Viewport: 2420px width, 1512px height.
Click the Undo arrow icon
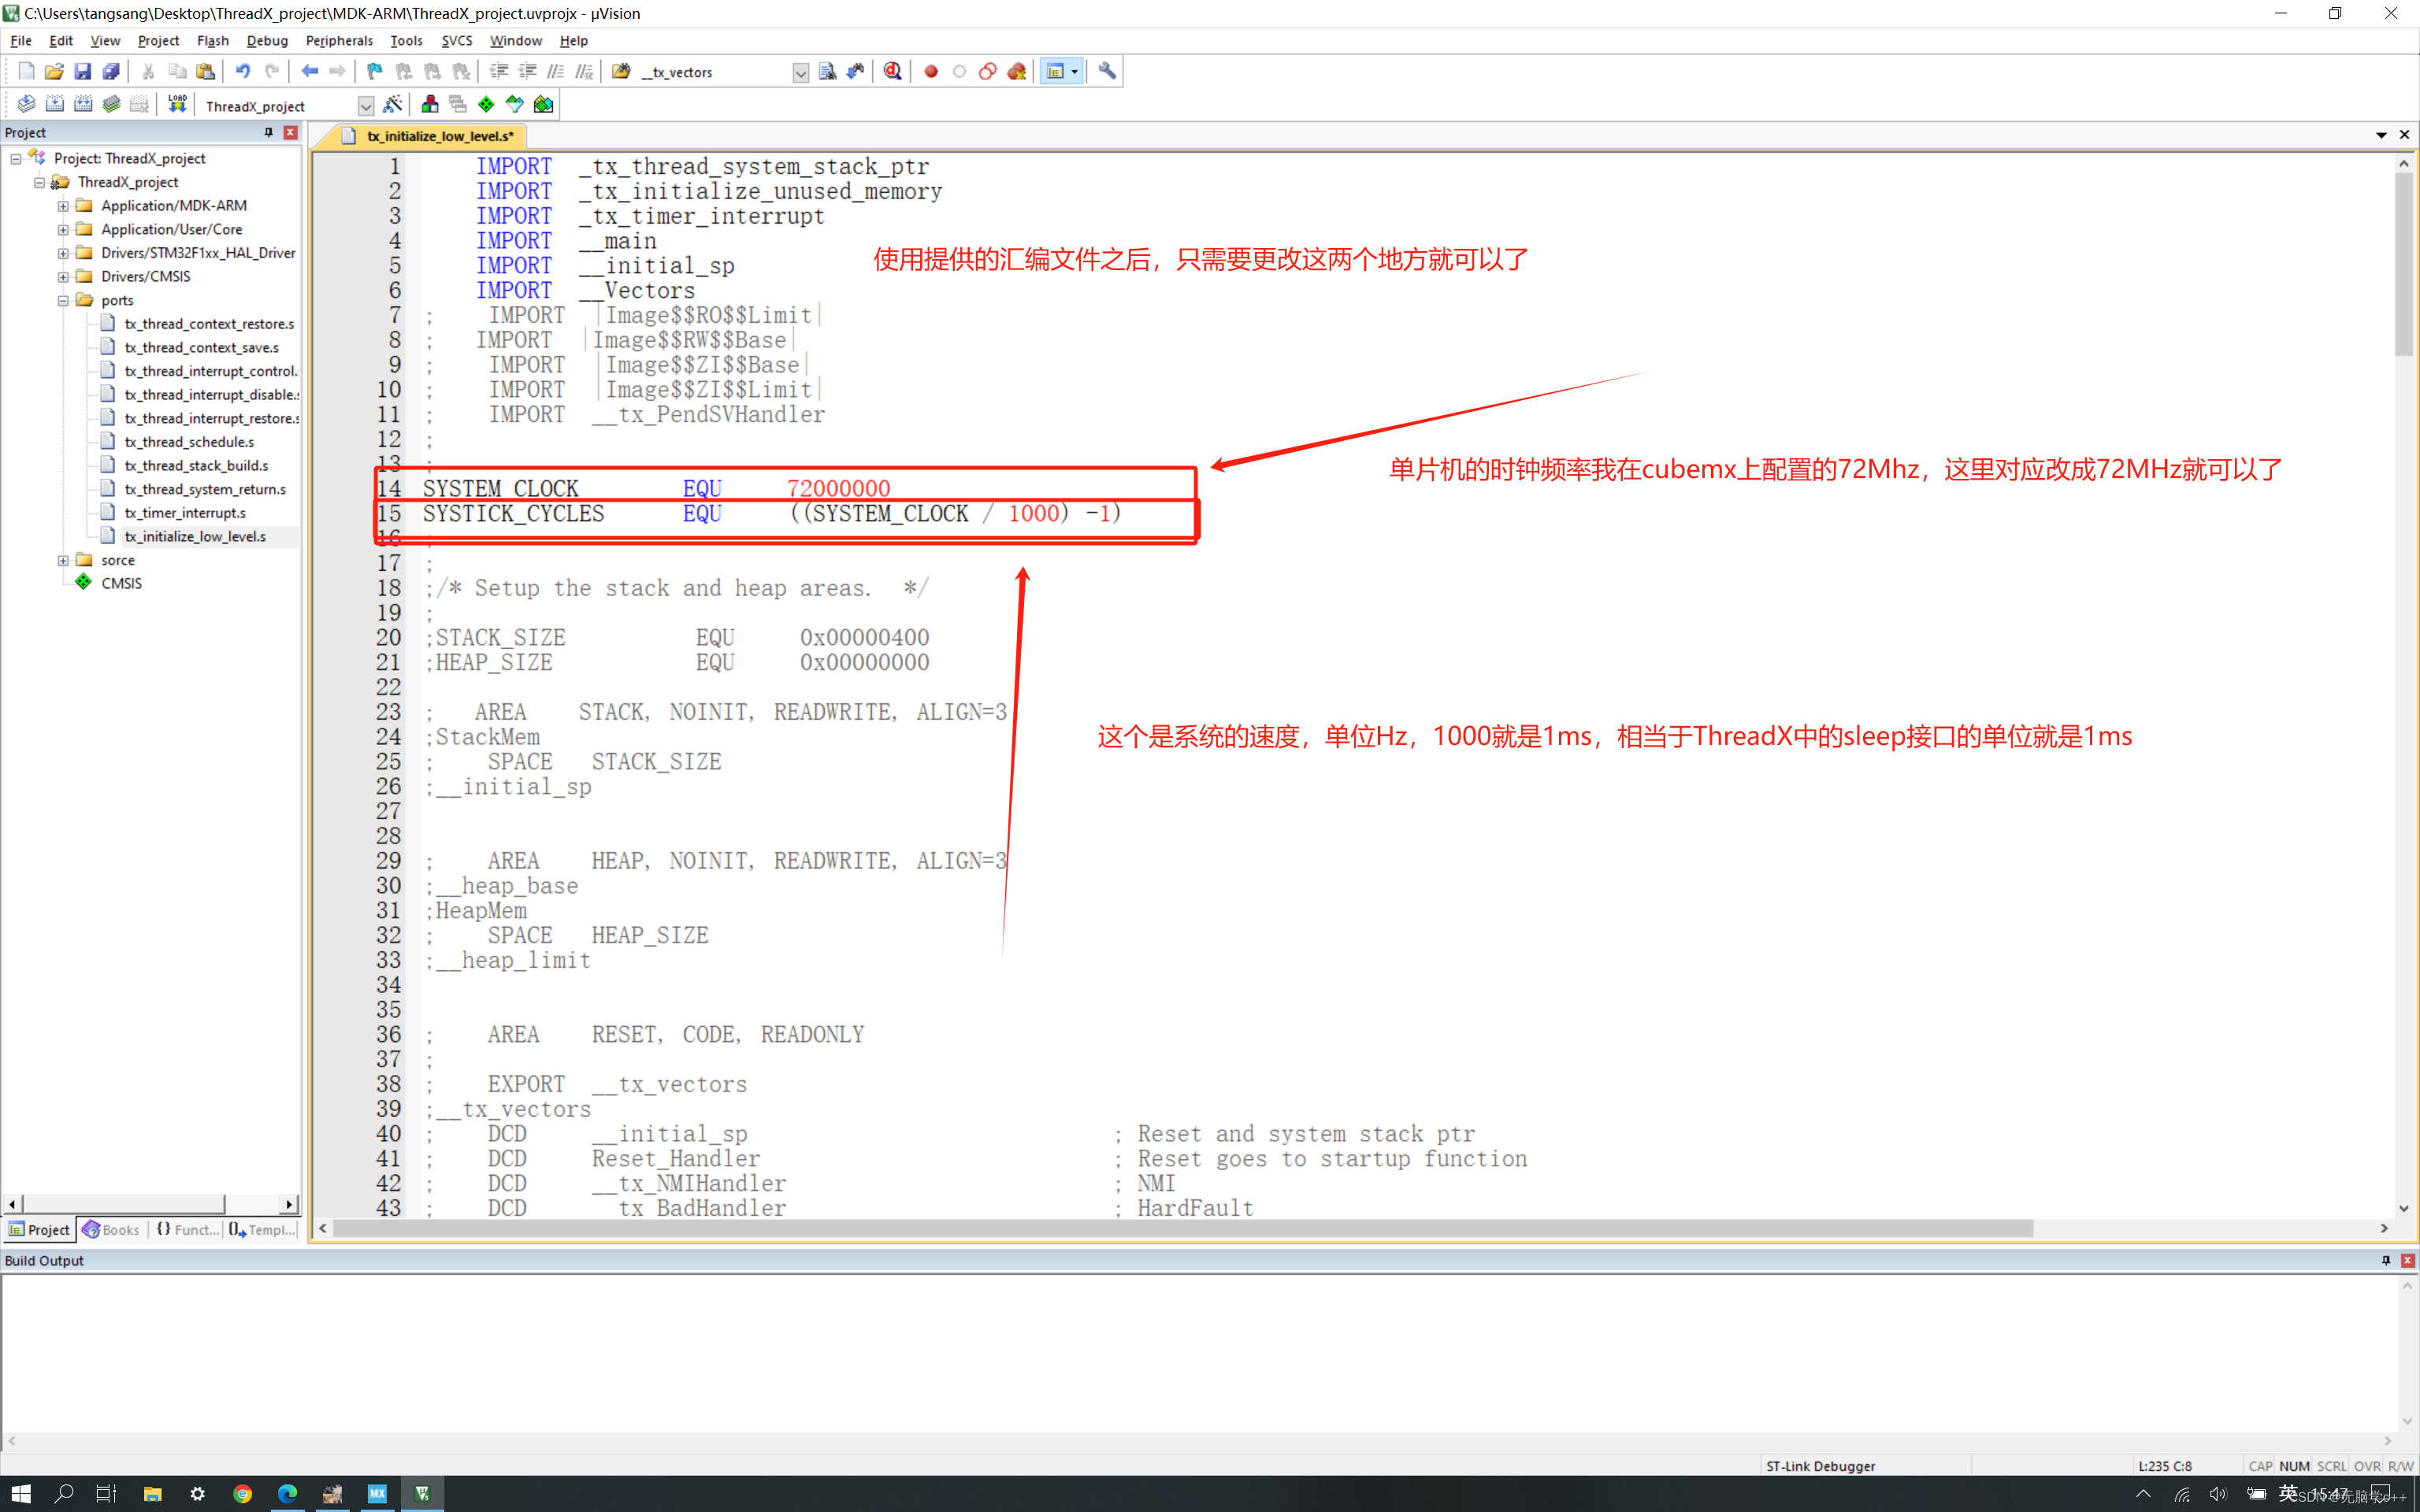pyautogui.click(x=242, y=72)
